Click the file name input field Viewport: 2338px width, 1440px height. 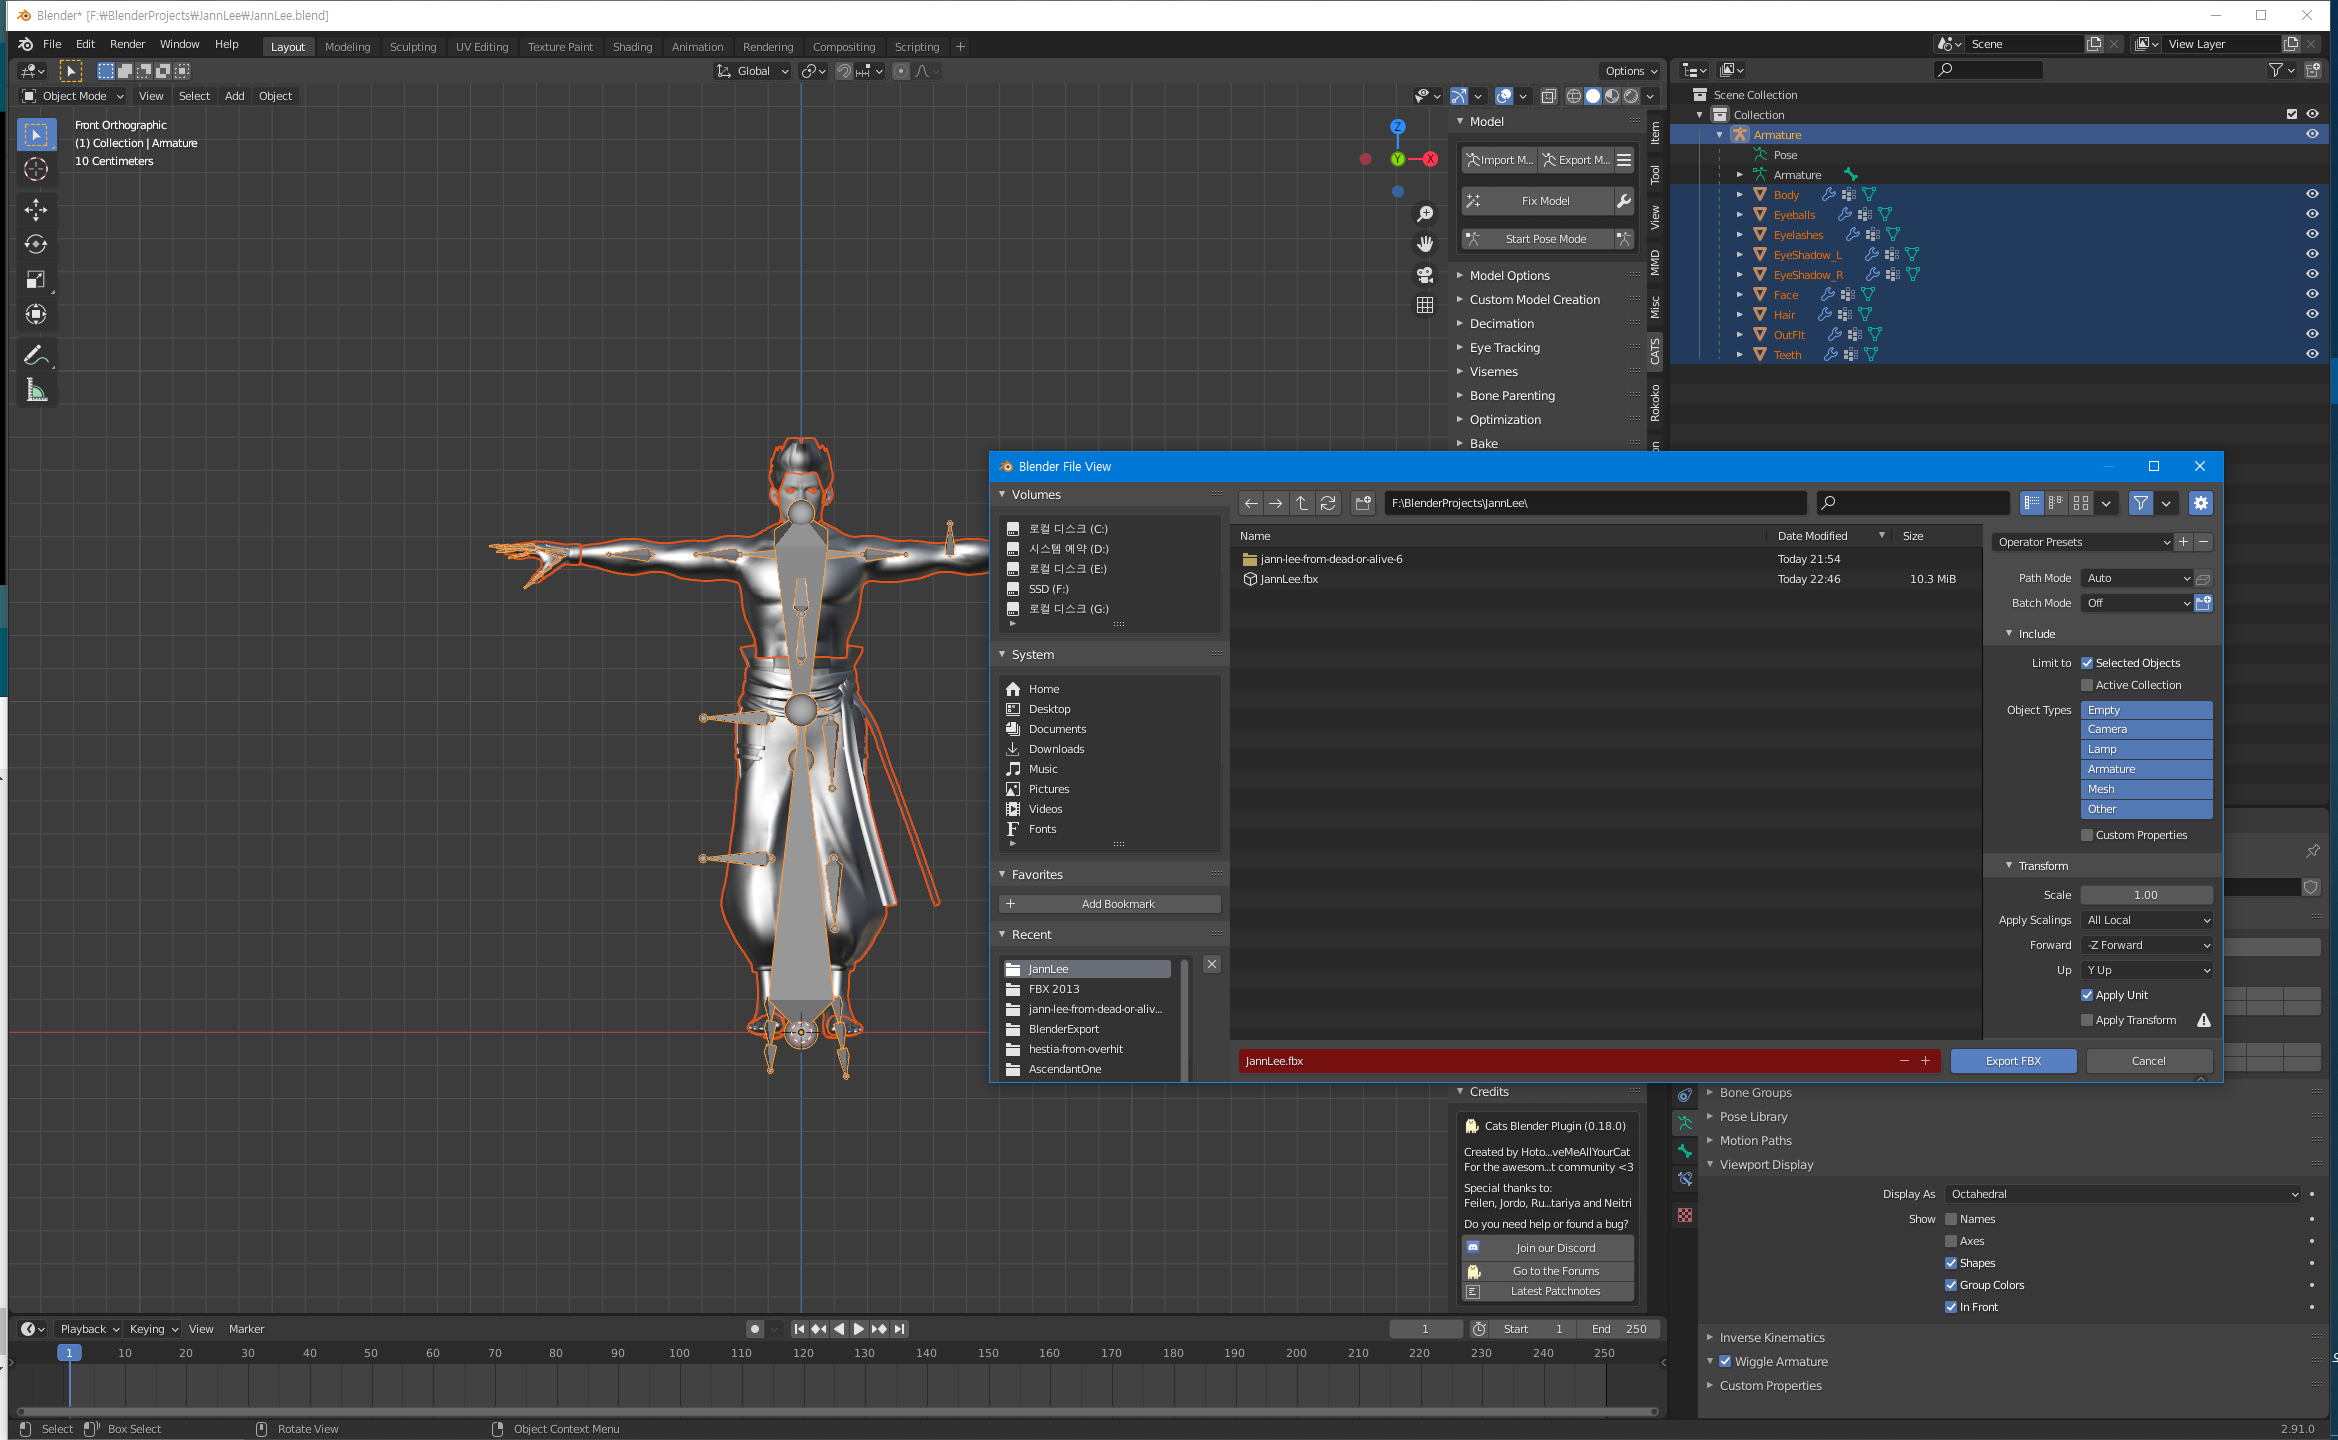1570,1061
